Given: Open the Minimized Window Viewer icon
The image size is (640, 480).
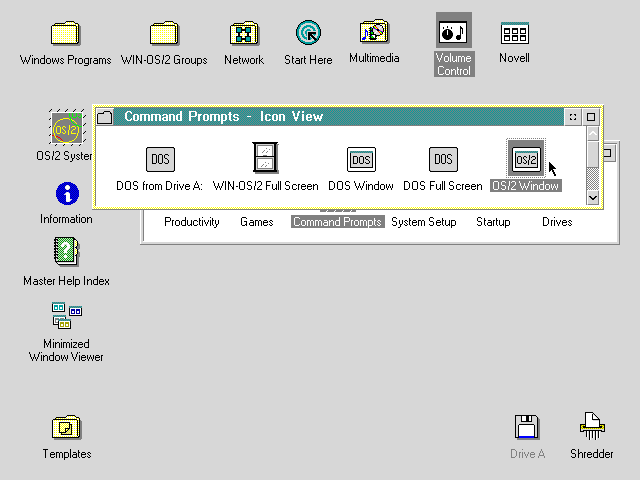Looking at the screenshot, I should point(67,316).
